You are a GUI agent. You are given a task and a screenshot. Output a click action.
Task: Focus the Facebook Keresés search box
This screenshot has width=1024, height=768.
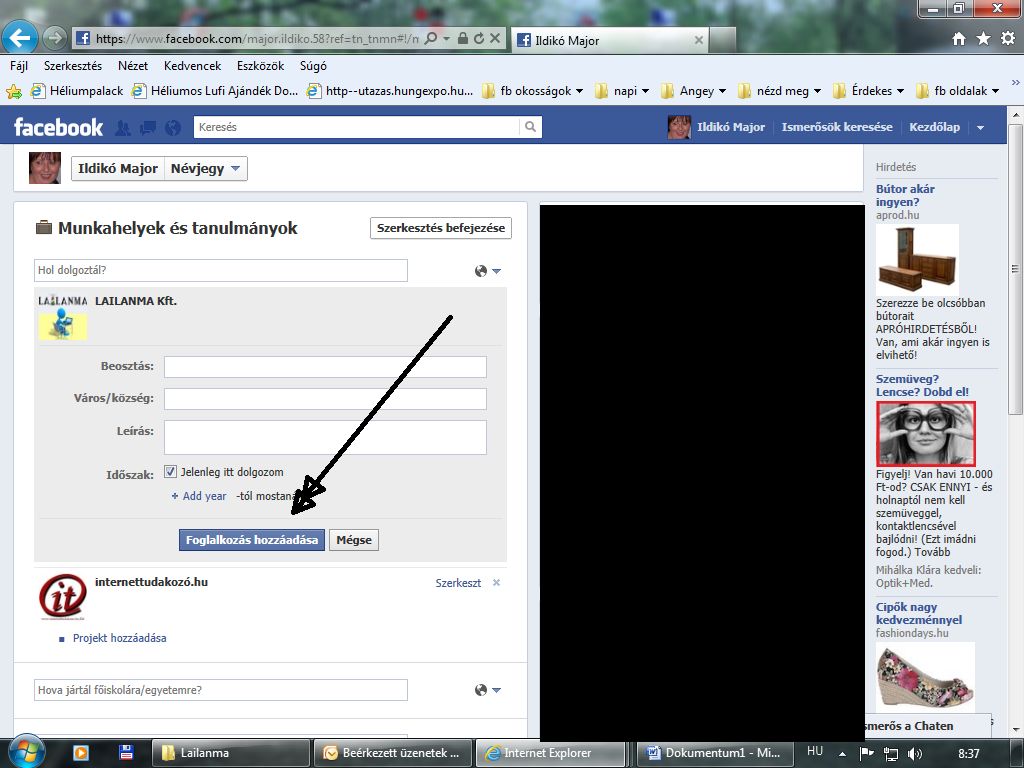click(357, 127)
